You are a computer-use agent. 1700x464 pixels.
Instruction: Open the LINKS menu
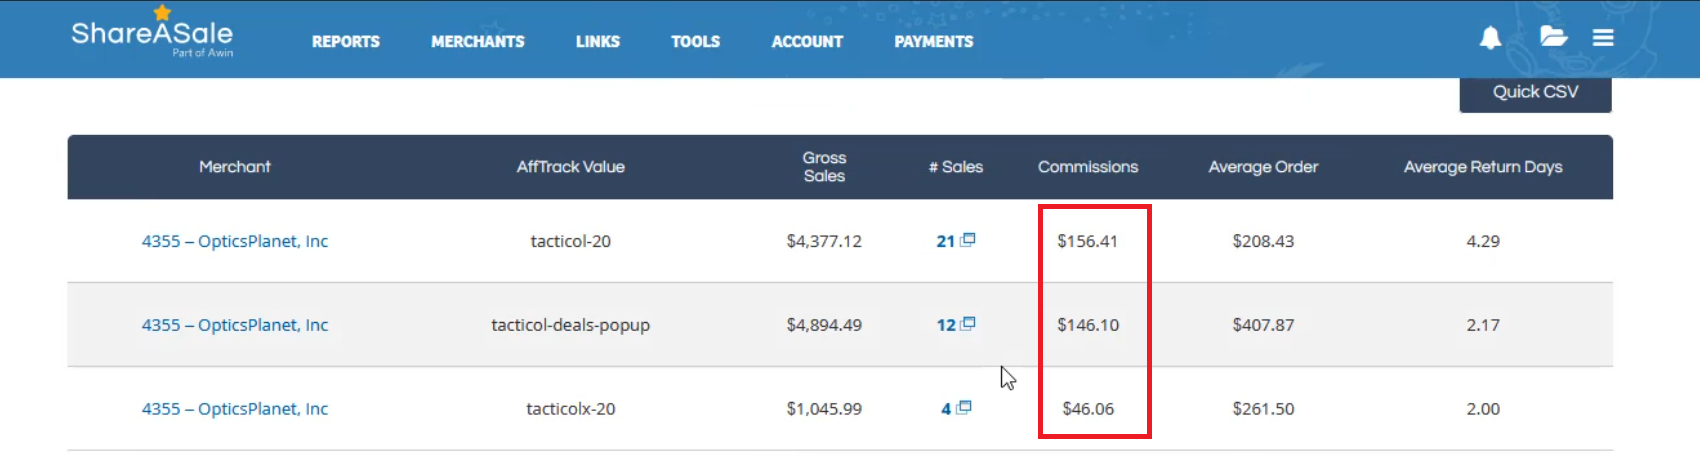click(597, 42)
